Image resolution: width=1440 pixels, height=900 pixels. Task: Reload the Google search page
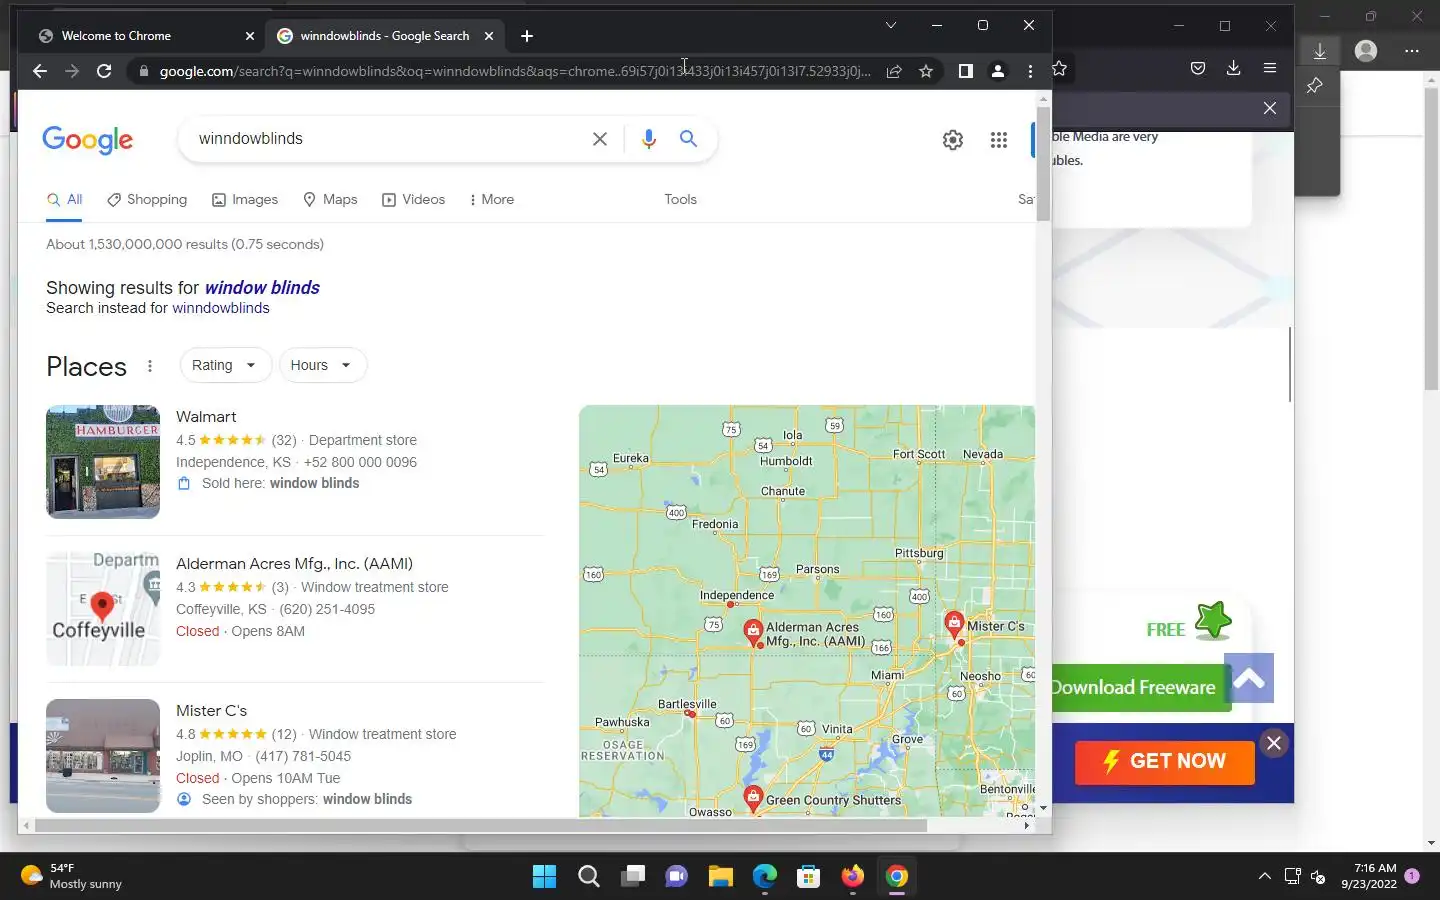click(x=104, y=71)
